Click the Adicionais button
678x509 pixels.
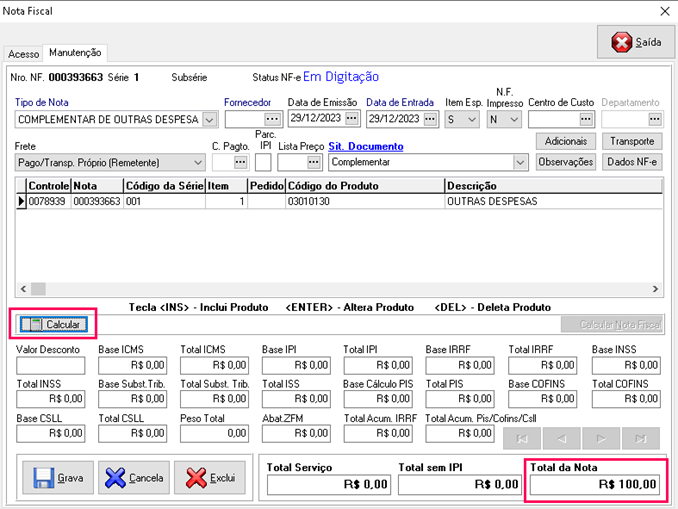(x=566, y=141)
